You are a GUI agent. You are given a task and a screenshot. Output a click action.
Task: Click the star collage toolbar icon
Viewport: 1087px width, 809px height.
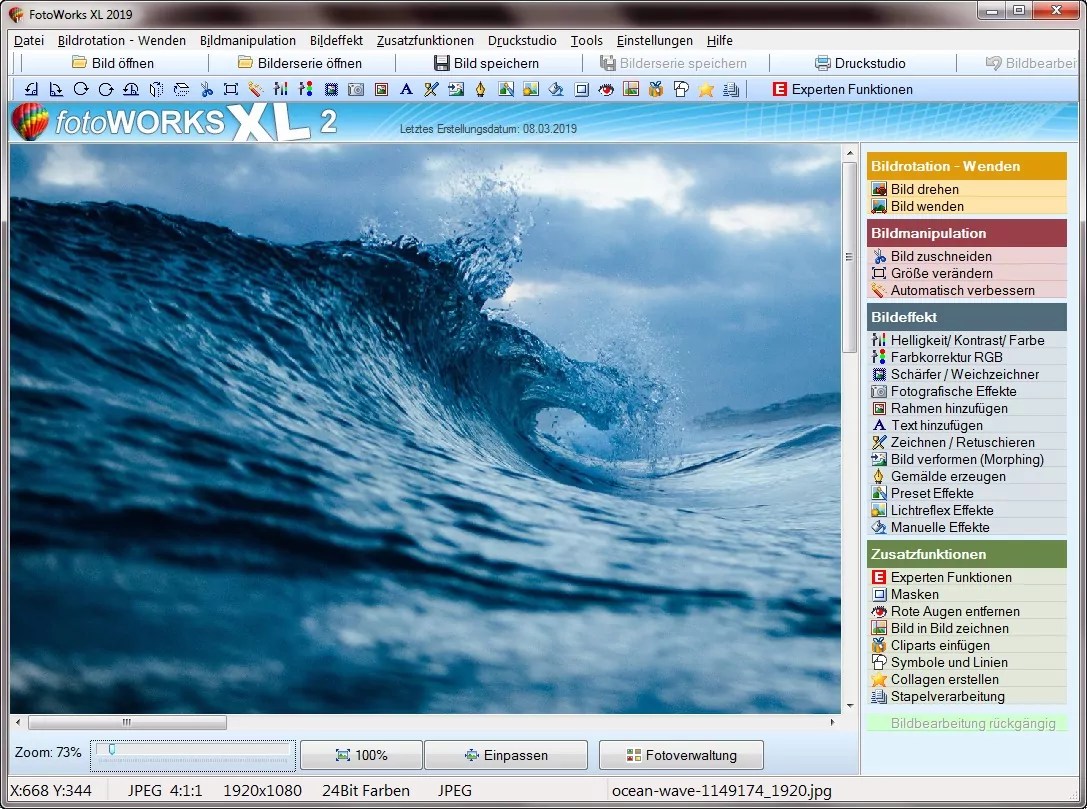[706, 89]
